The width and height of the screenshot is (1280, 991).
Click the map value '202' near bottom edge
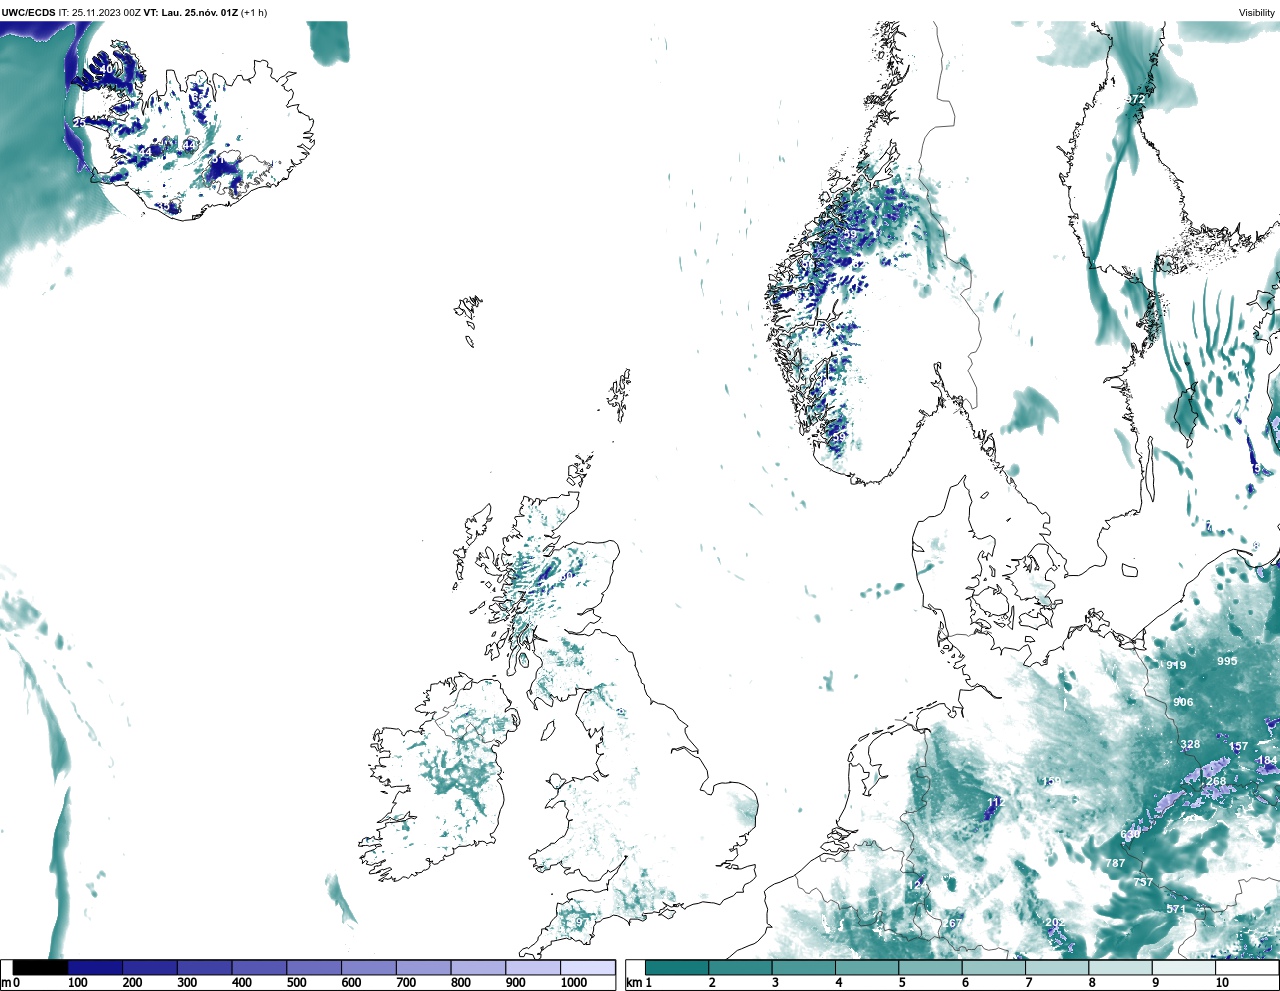click(x=1055, y=922)
